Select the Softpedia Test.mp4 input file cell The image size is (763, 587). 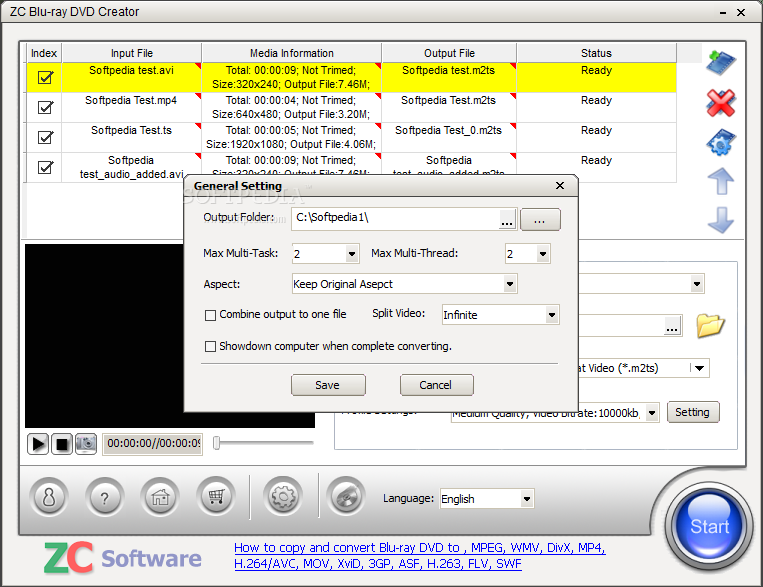131,107
